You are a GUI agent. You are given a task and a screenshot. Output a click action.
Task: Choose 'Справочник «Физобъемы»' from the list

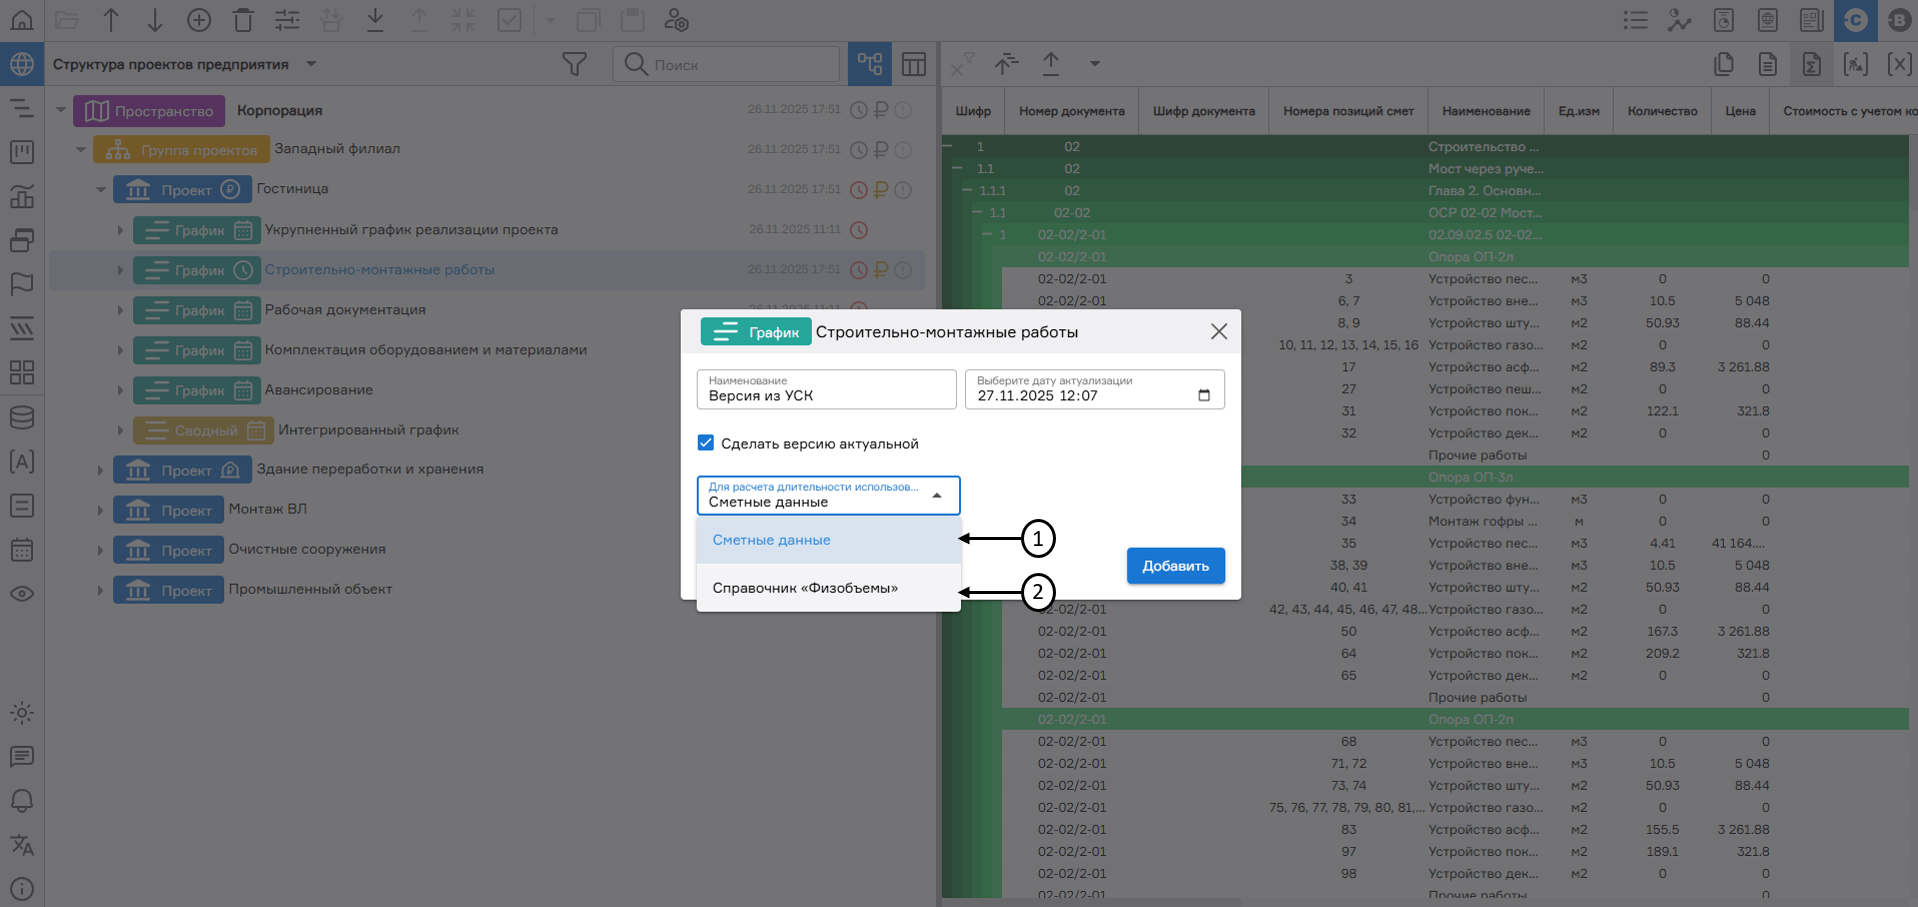805,587
